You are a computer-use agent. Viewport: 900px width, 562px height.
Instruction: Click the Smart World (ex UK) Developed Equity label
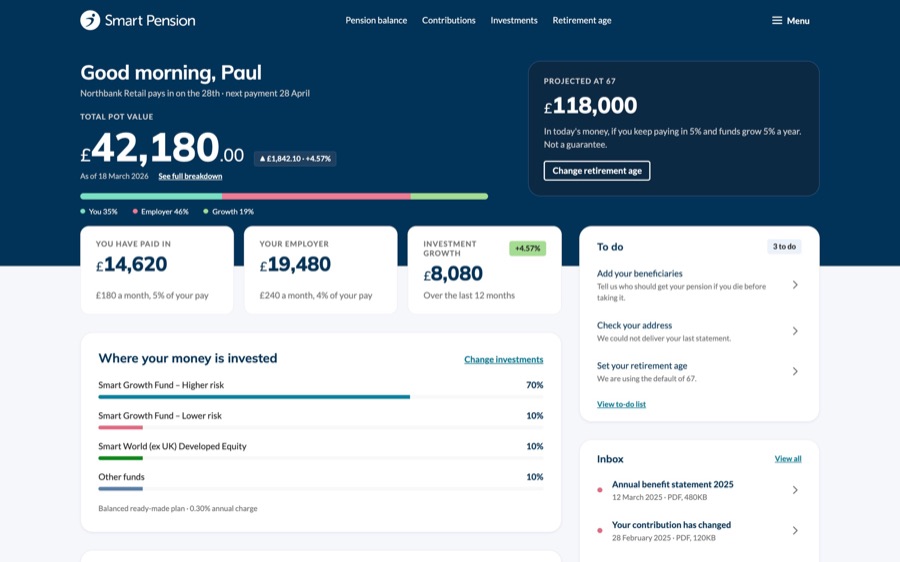(x=172, y=446)
